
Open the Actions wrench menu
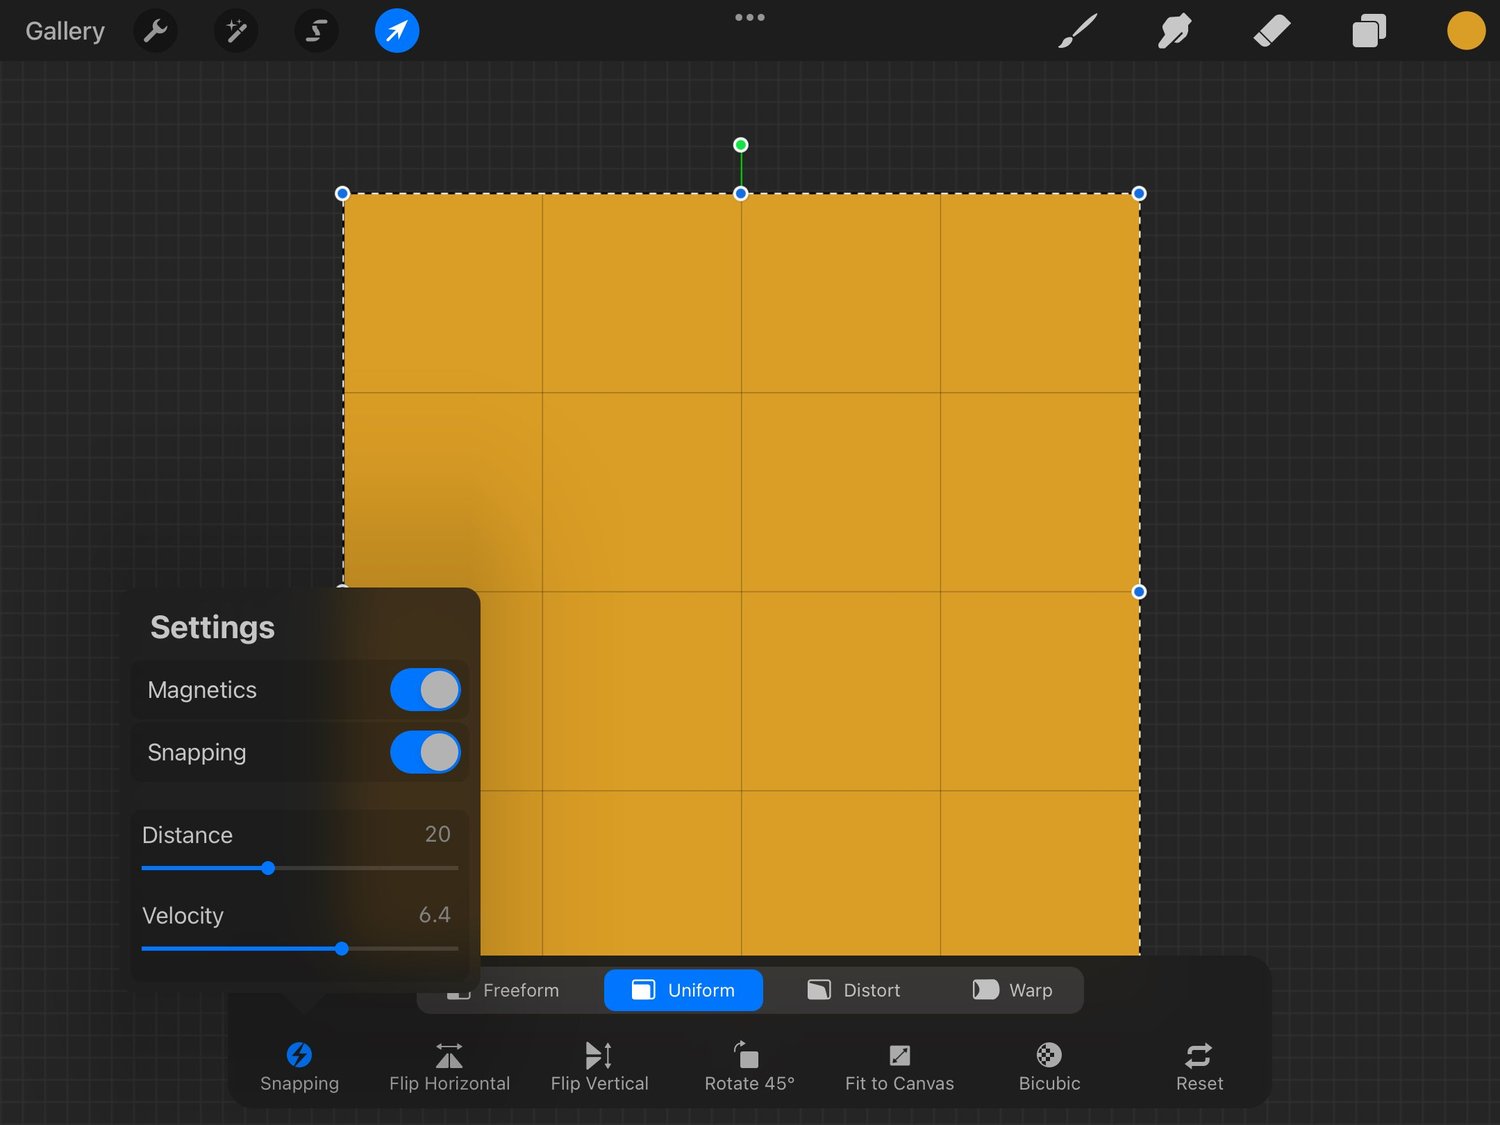click(x=155, y=30)
